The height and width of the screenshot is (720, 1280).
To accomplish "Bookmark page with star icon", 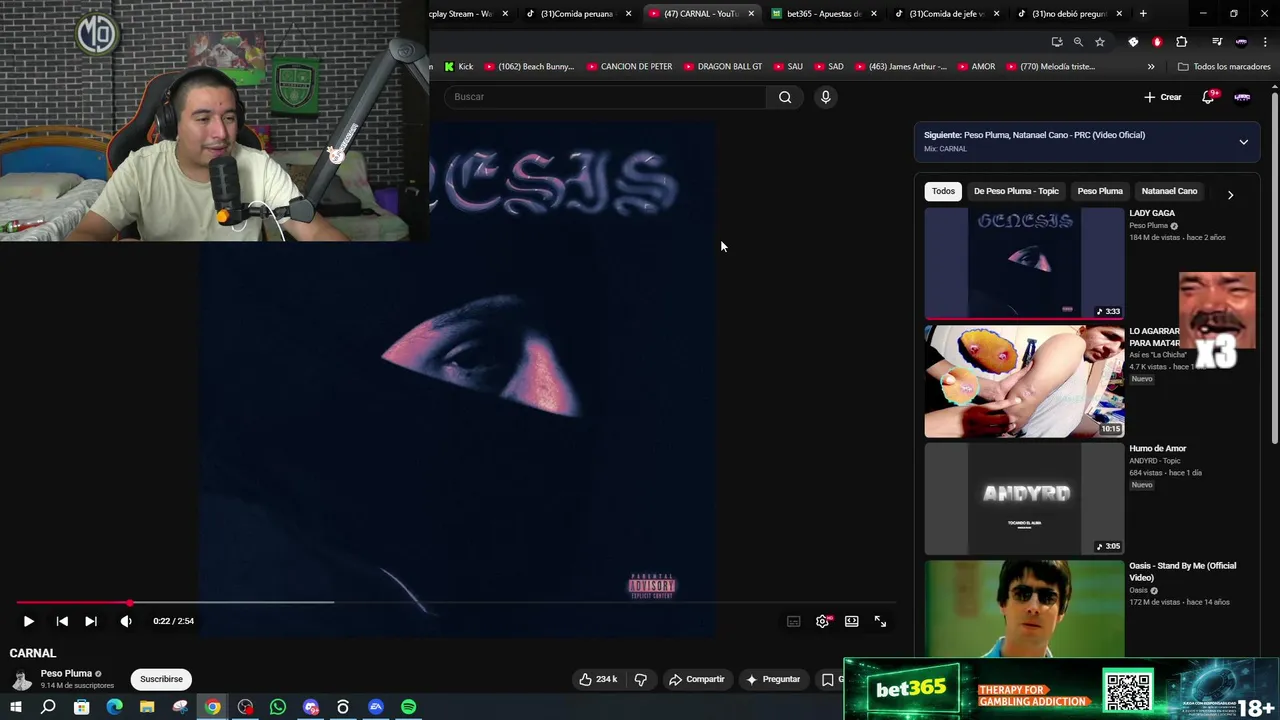I will 1100,42.
